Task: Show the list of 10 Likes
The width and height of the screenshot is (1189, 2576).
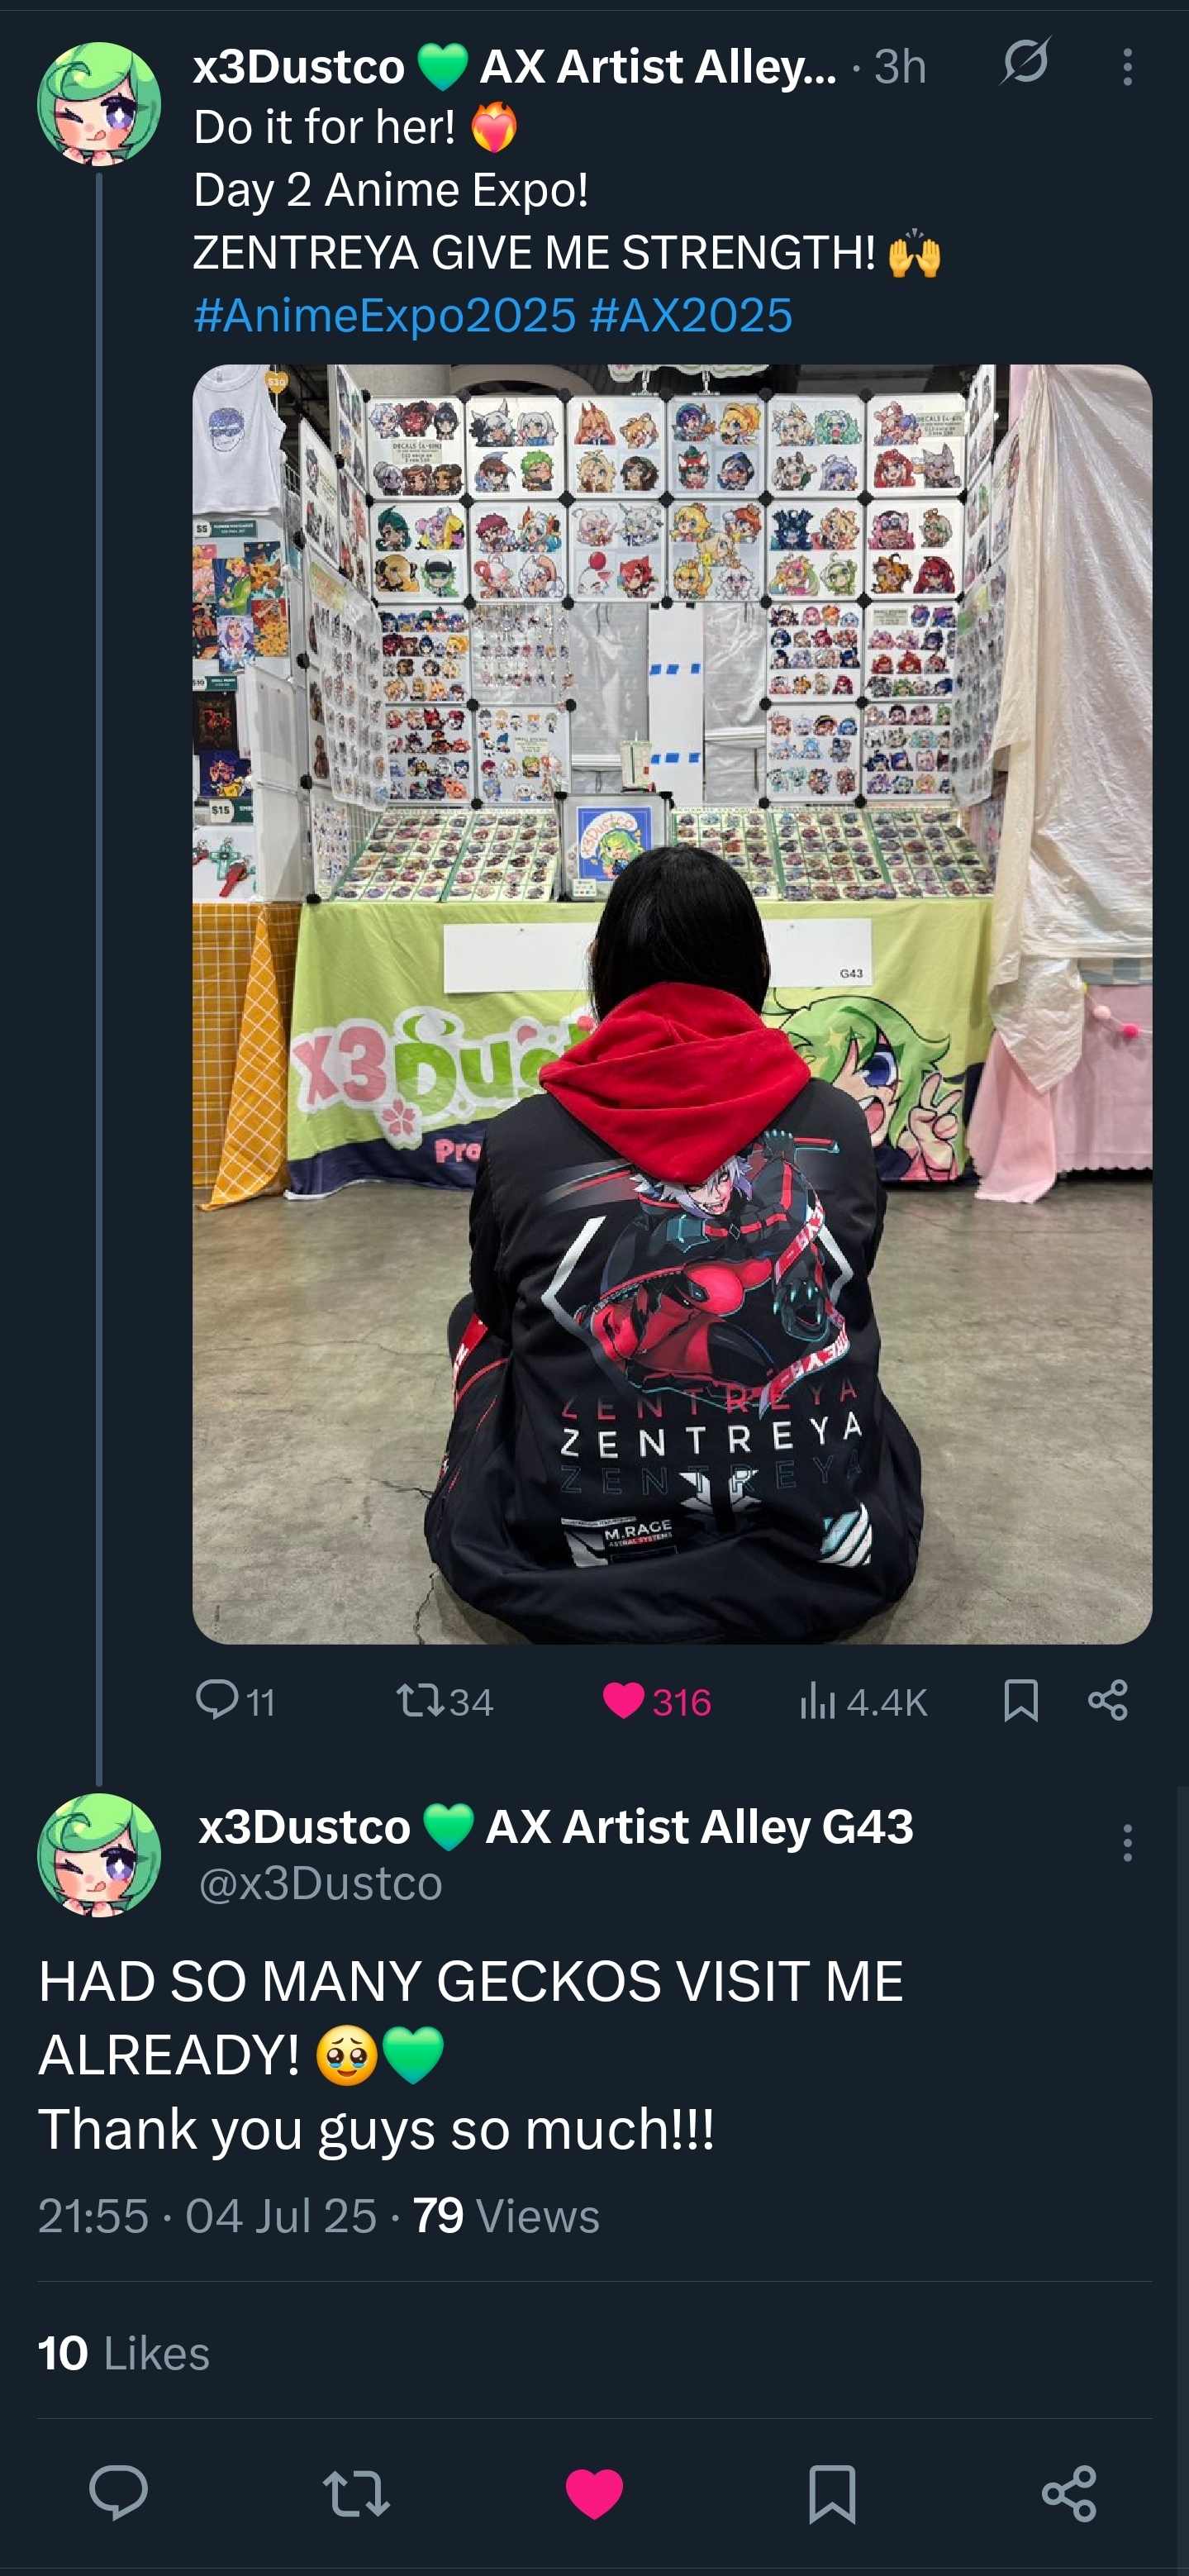Action: point(124,2353)
